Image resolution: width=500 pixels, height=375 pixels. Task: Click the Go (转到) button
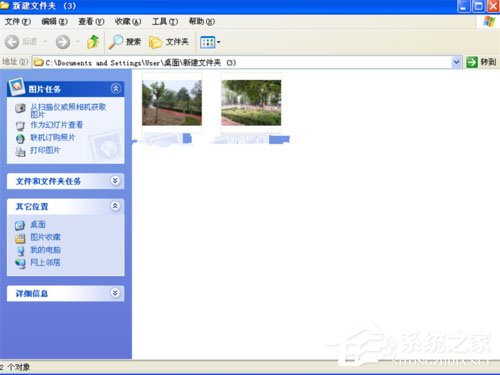click(481, 62)
